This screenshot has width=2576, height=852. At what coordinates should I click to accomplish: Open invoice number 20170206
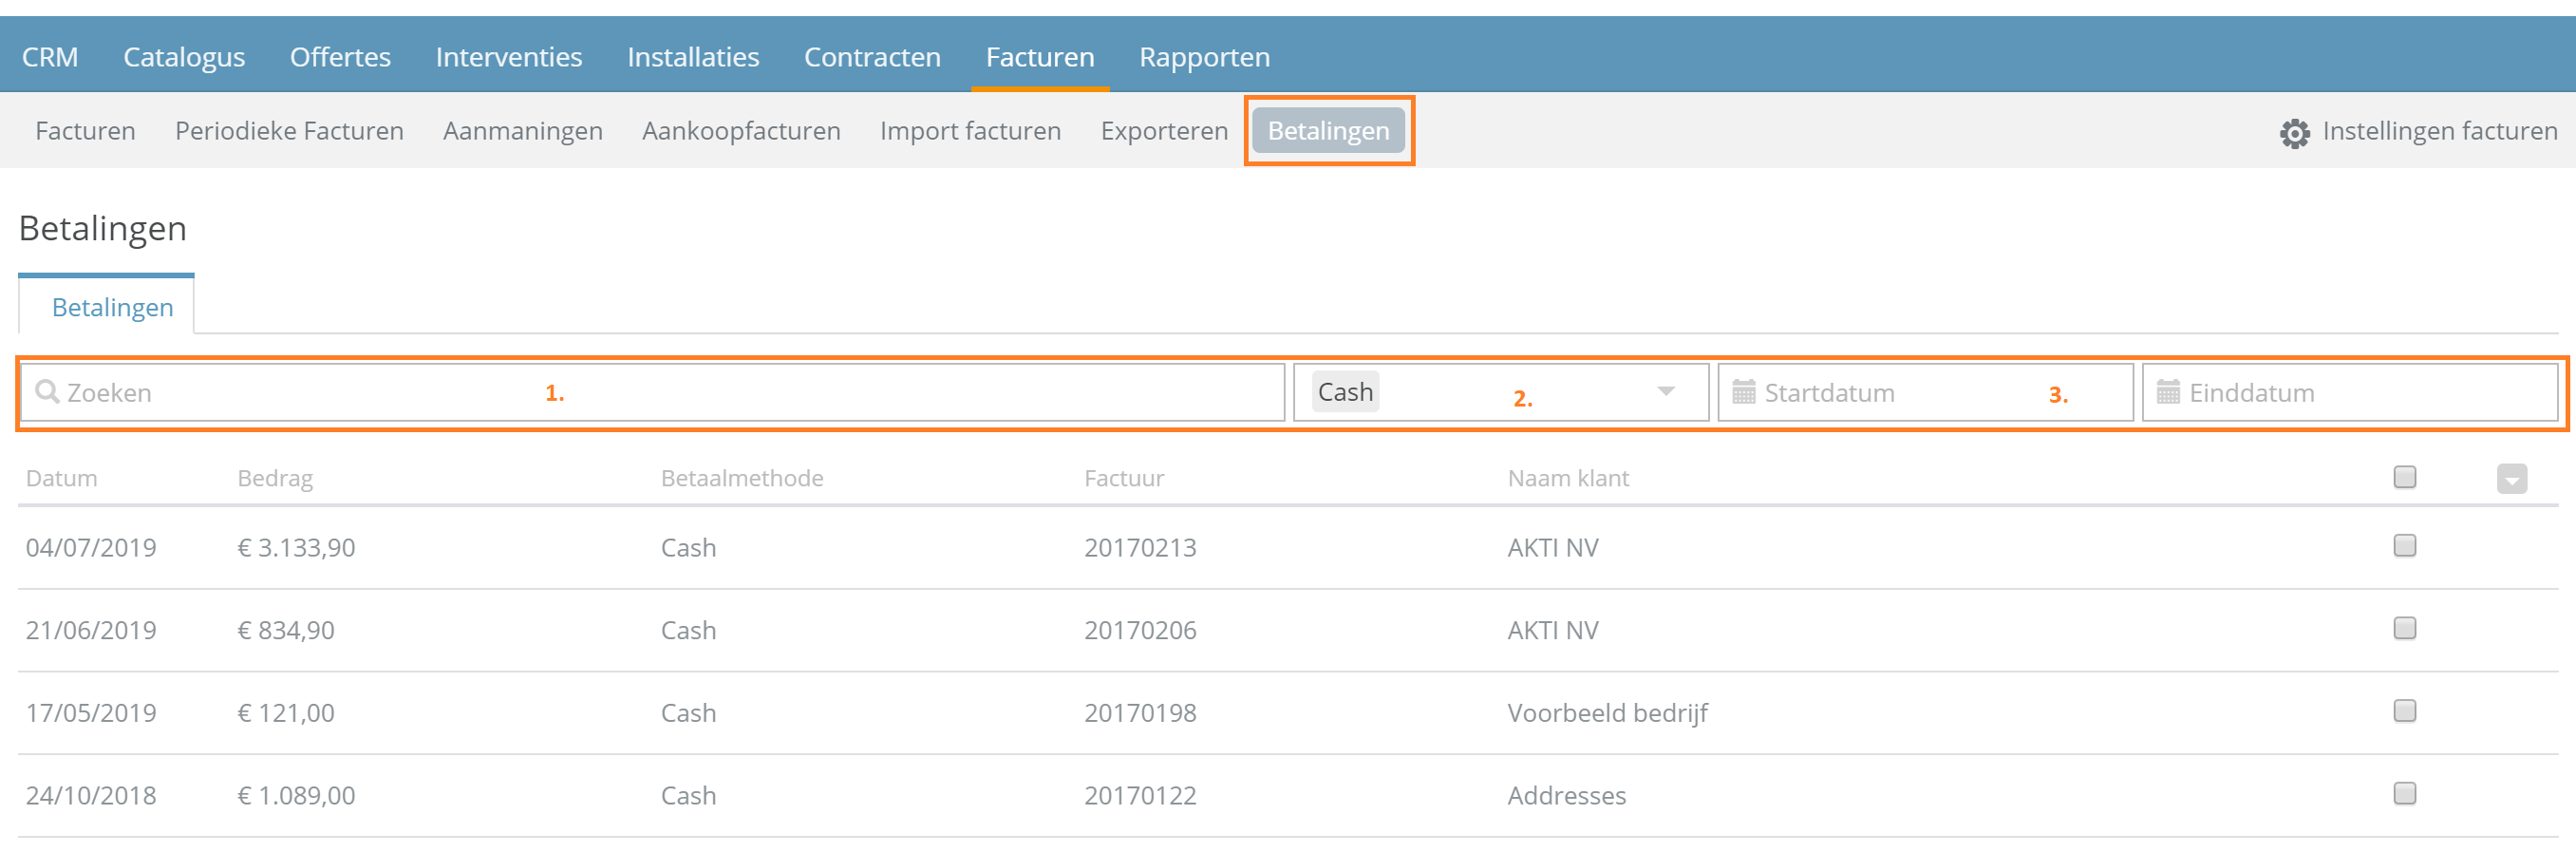pyautogui.click(x=1140, y=630)
